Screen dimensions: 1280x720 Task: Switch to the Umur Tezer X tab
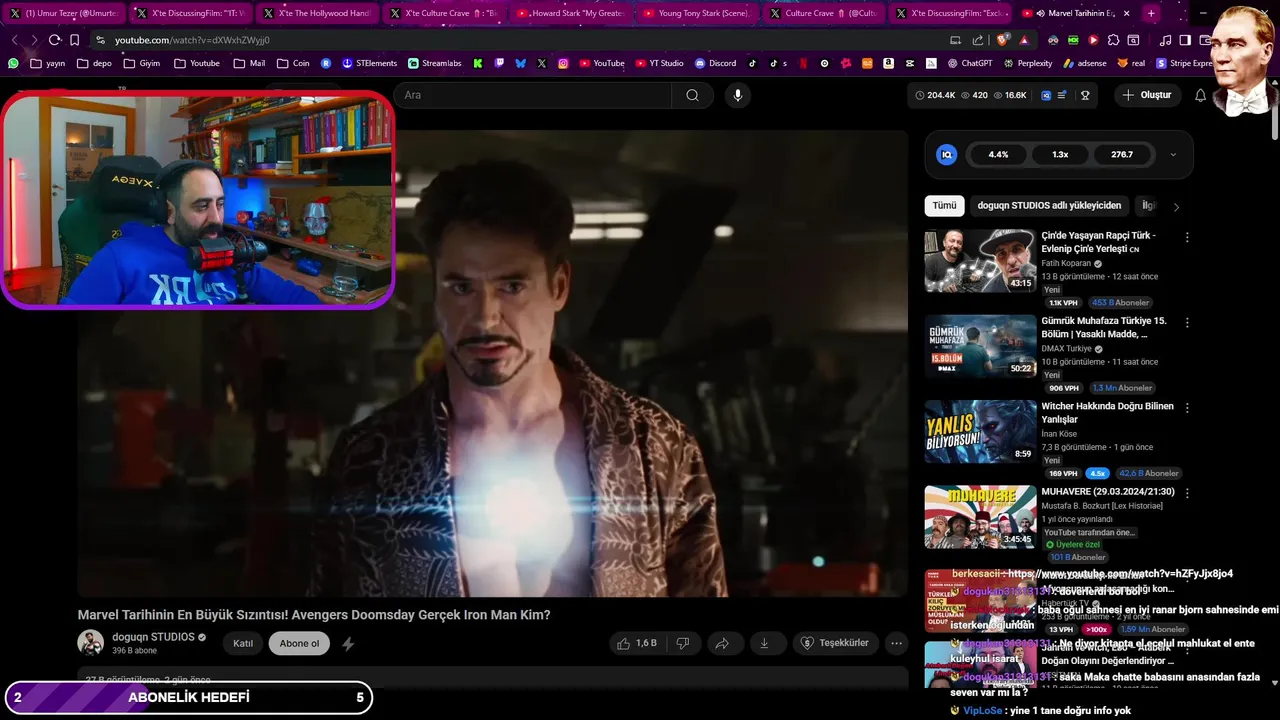pyautogui.click(x=62, y=14)
